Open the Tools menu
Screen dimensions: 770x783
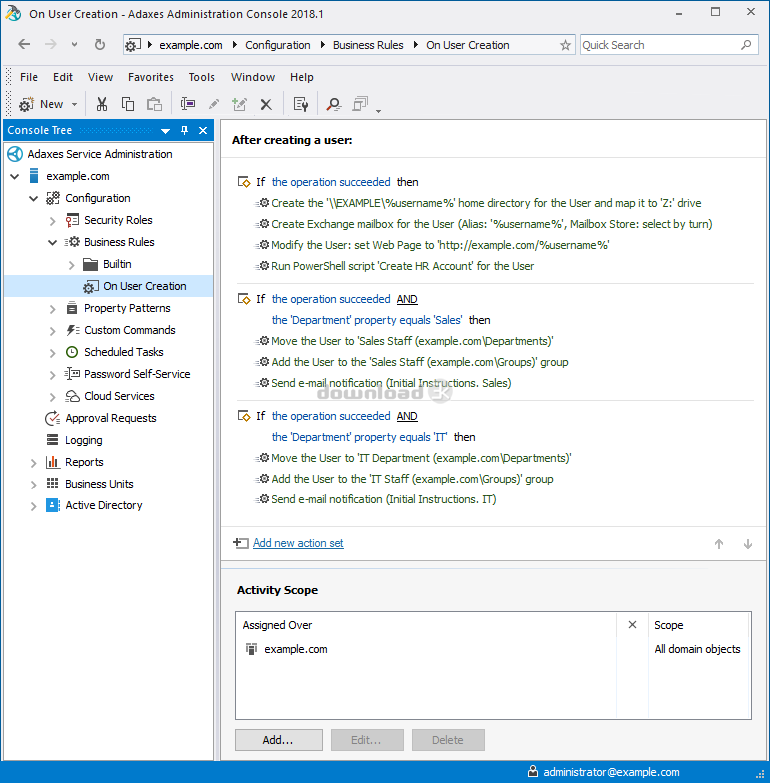click(x=201, y=77)
